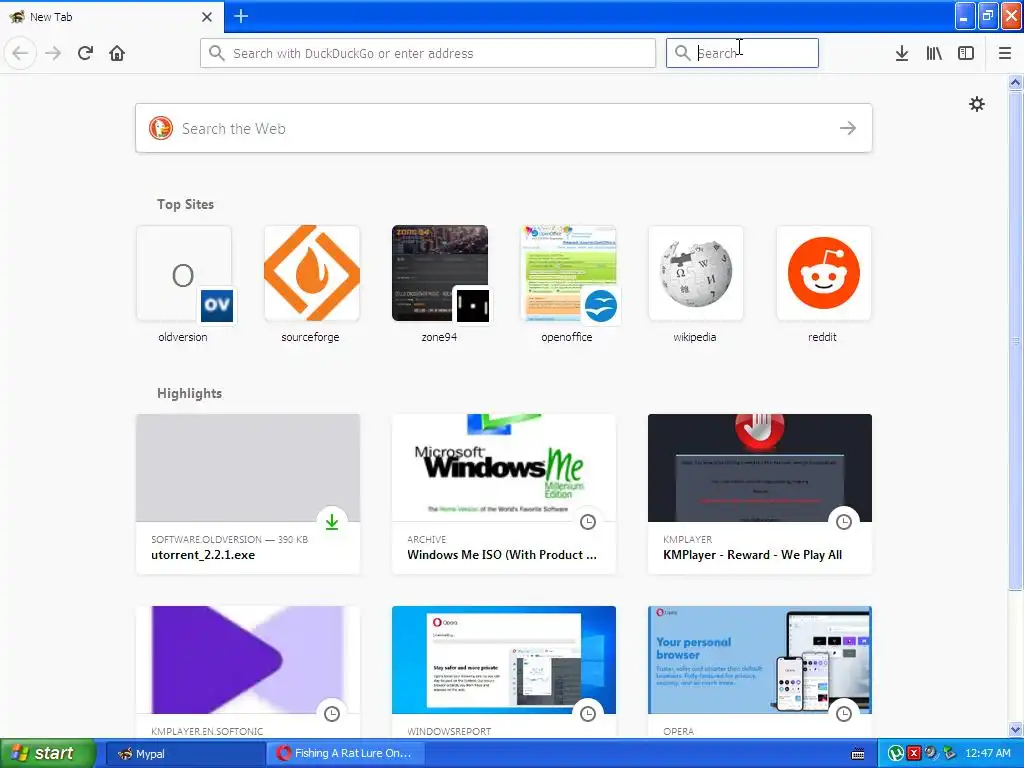Click the red X security tray icon
This screenshot has width=1024, height=768.
click(x=914, y=753)
